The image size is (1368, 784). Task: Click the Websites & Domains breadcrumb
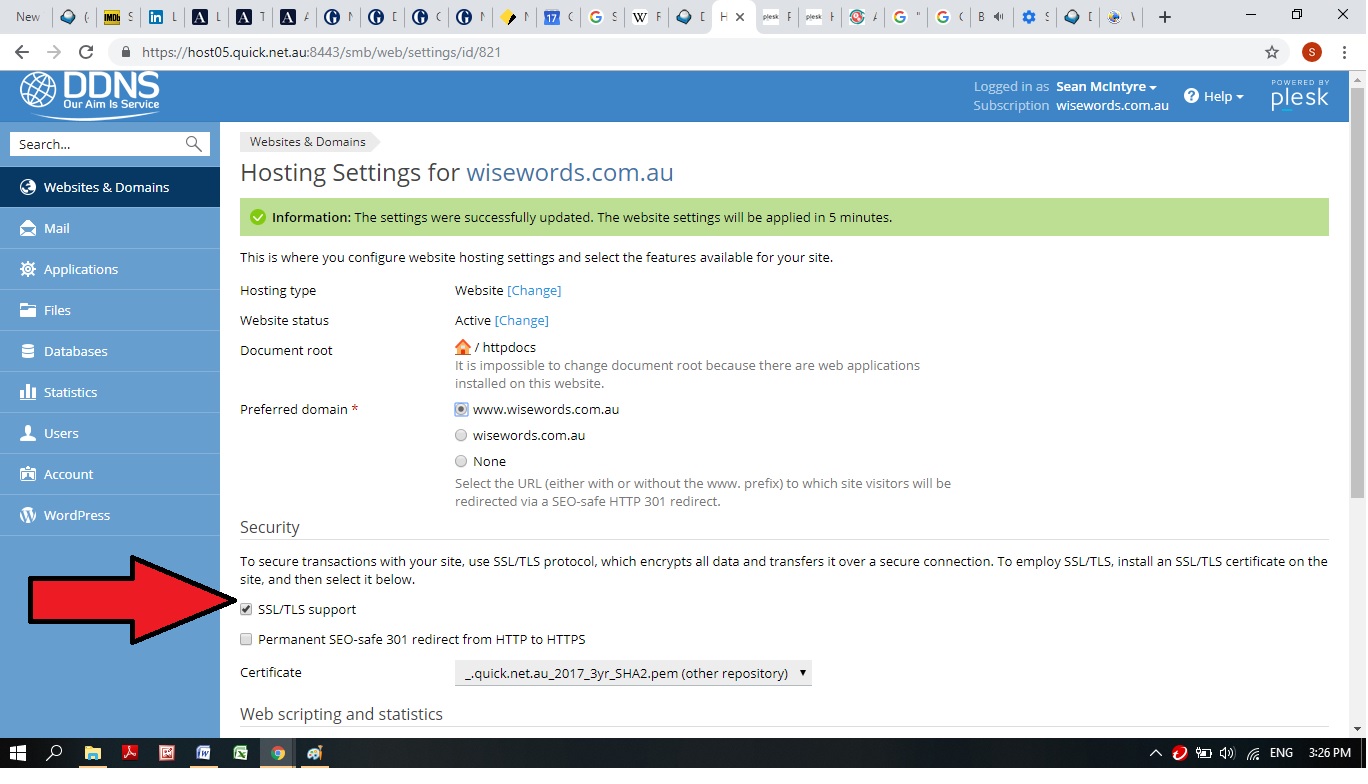pos(307,142)
